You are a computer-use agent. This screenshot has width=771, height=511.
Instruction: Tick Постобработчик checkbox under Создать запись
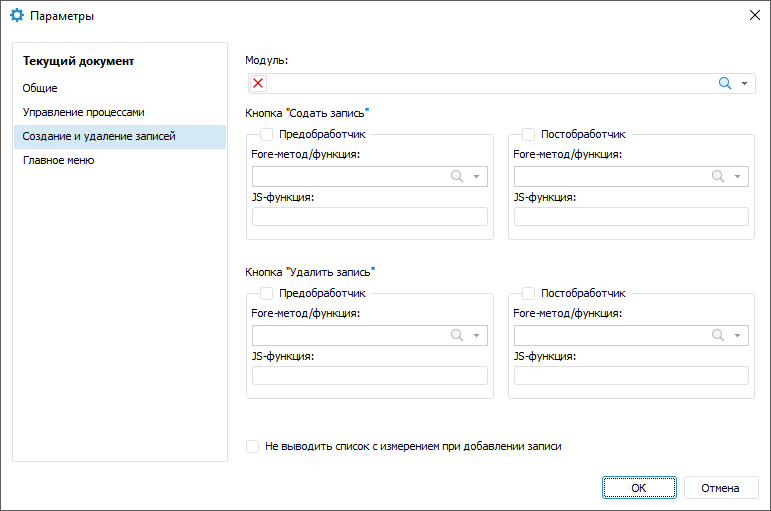(528, 133)
